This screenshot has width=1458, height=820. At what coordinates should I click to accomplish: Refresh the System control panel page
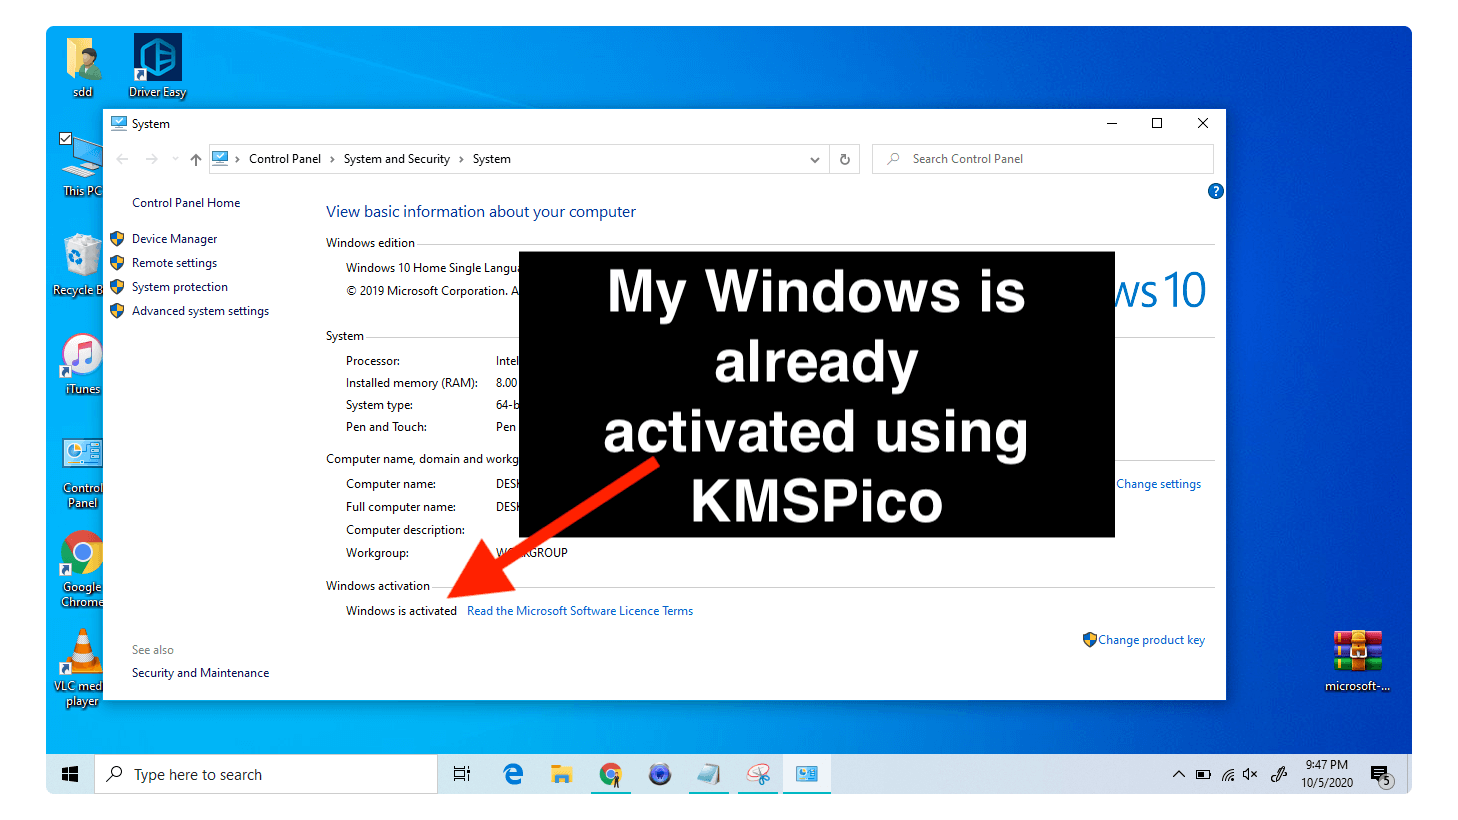[x=845, y=159]
